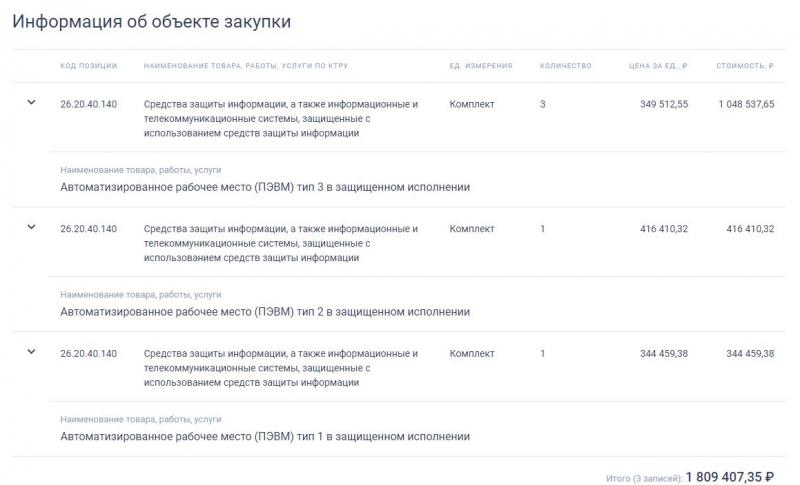Viewport: 800px width, 485px height.
Task: Click the ПЭВМ тип 1 item name
Action: (x=265, y=437)
